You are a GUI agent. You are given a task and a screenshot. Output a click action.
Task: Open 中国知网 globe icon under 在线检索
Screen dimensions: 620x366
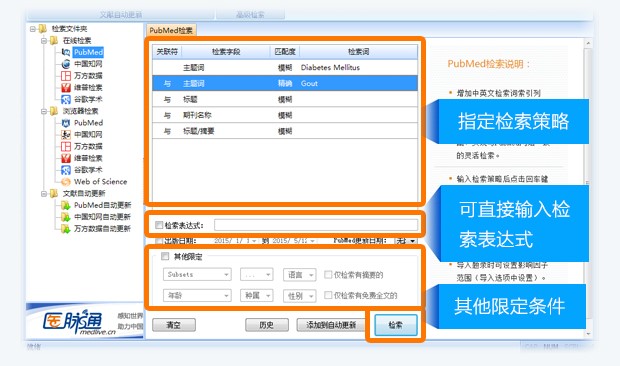tap(66, 64)
